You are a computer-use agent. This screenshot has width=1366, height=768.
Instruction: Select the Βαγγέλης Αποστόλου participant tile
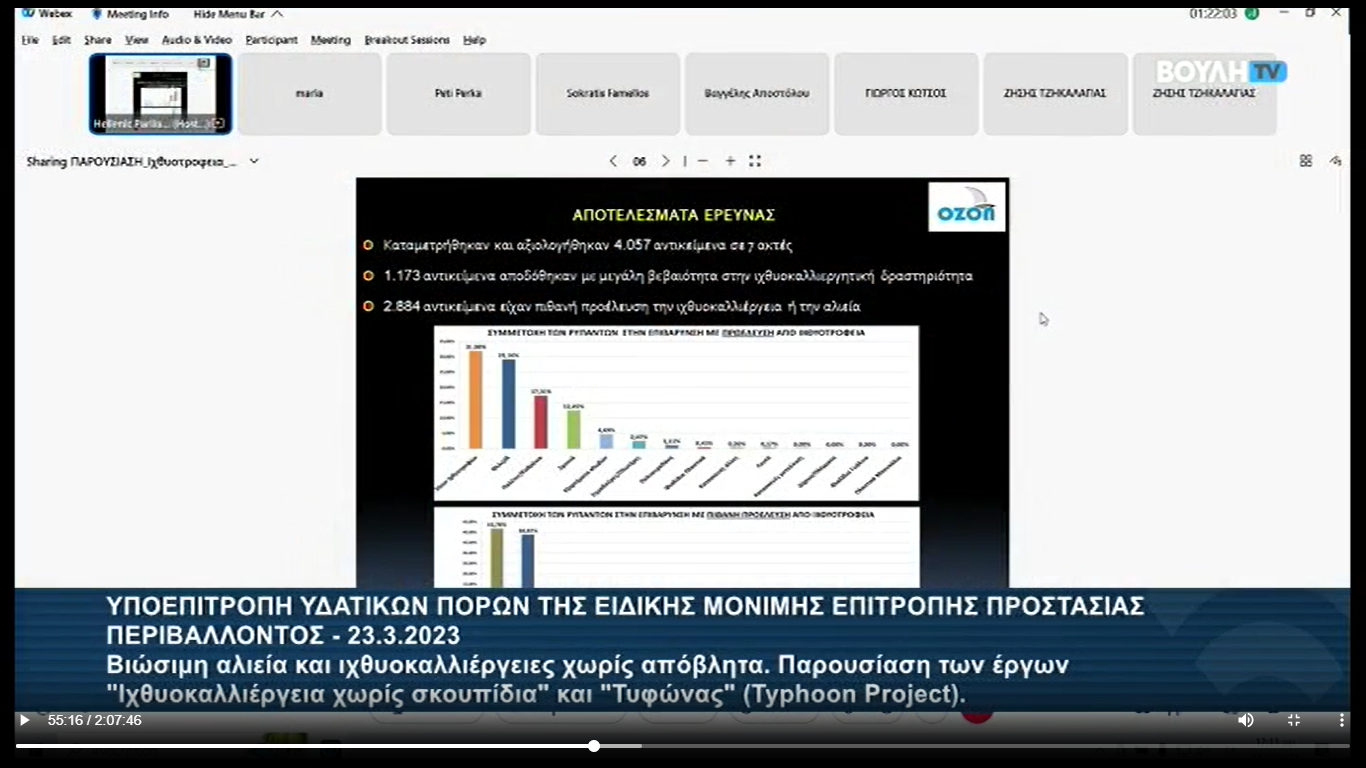[757, 94]
